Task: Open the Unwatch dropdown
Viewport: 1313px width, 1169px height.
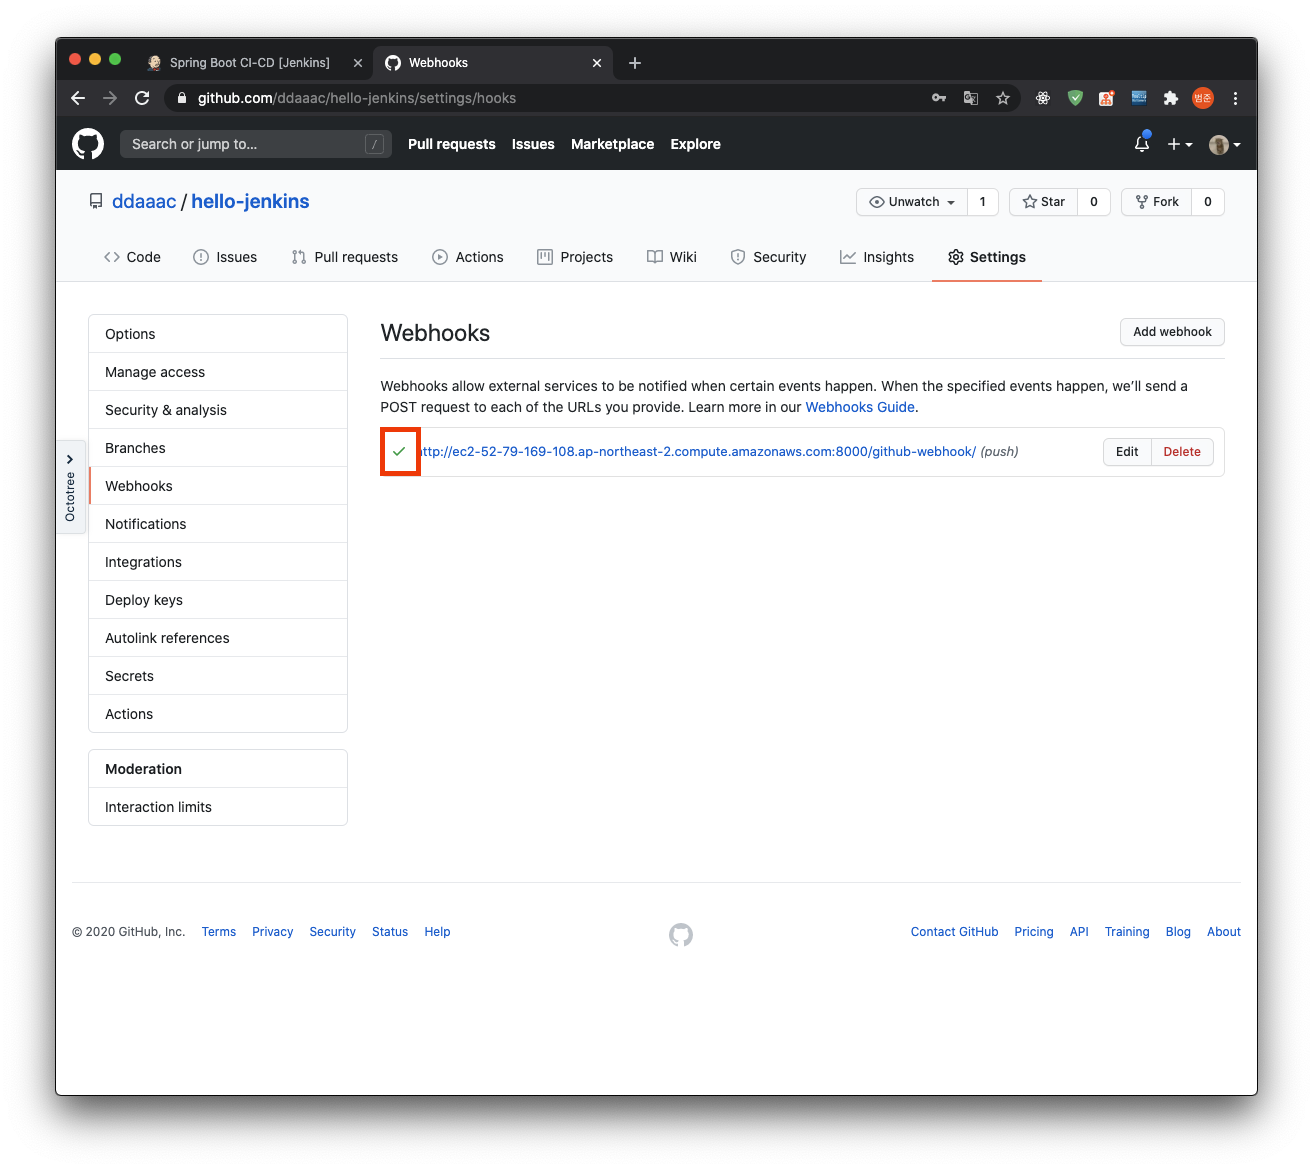Action: pos(912,202)
